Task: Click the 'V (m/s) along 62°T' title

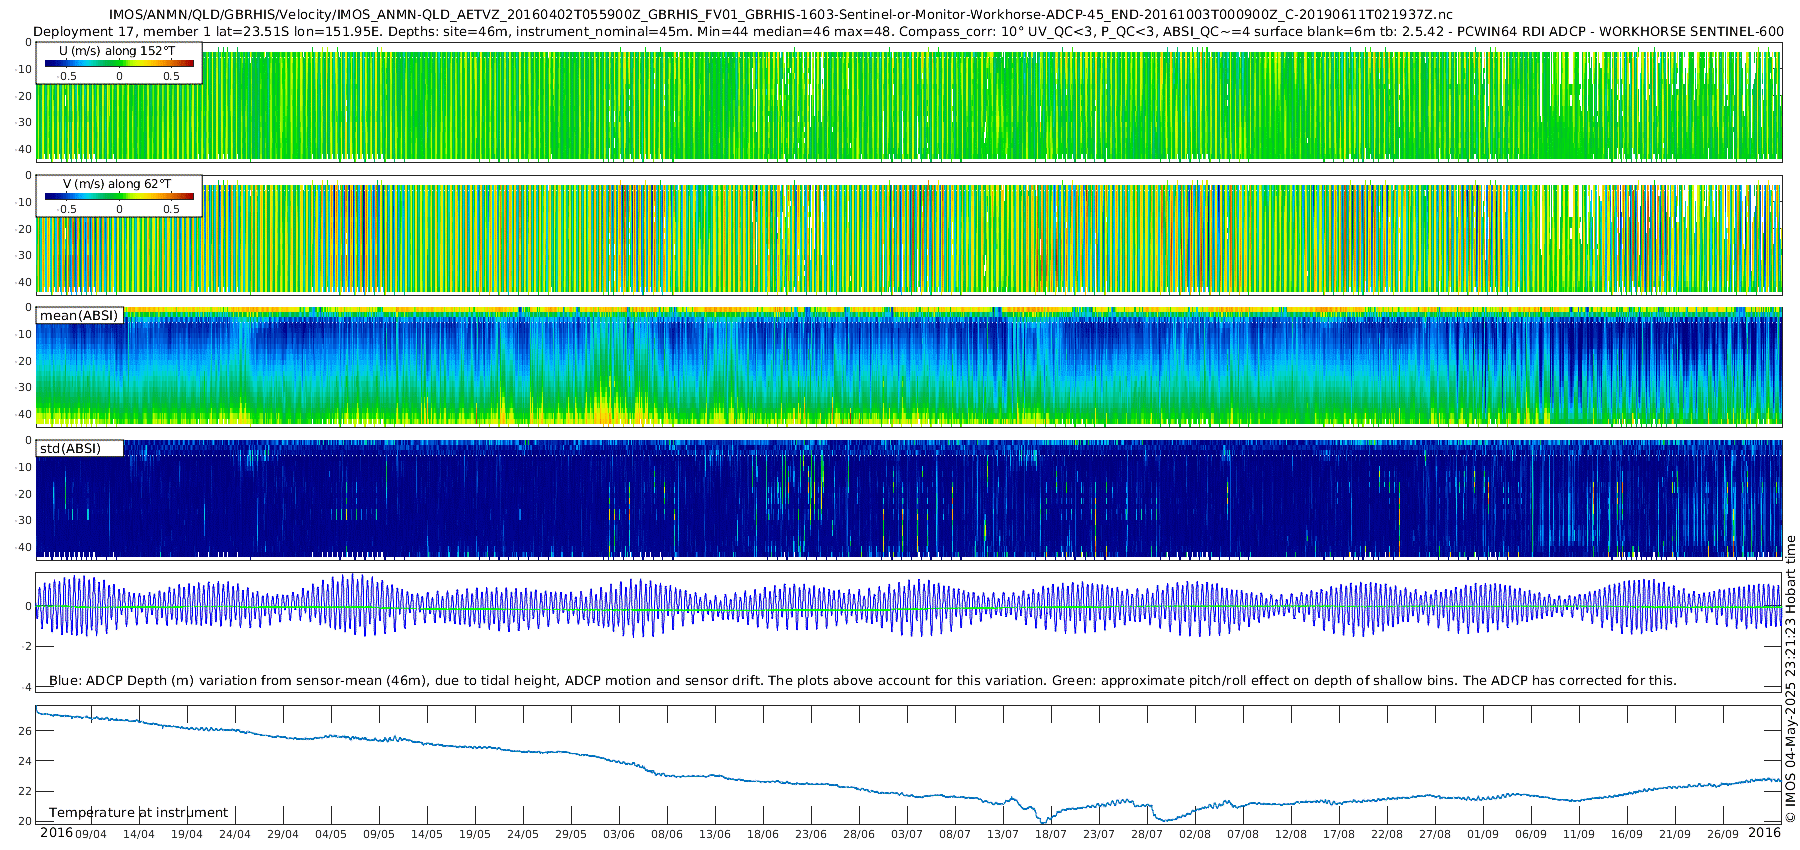Action: 117,184
